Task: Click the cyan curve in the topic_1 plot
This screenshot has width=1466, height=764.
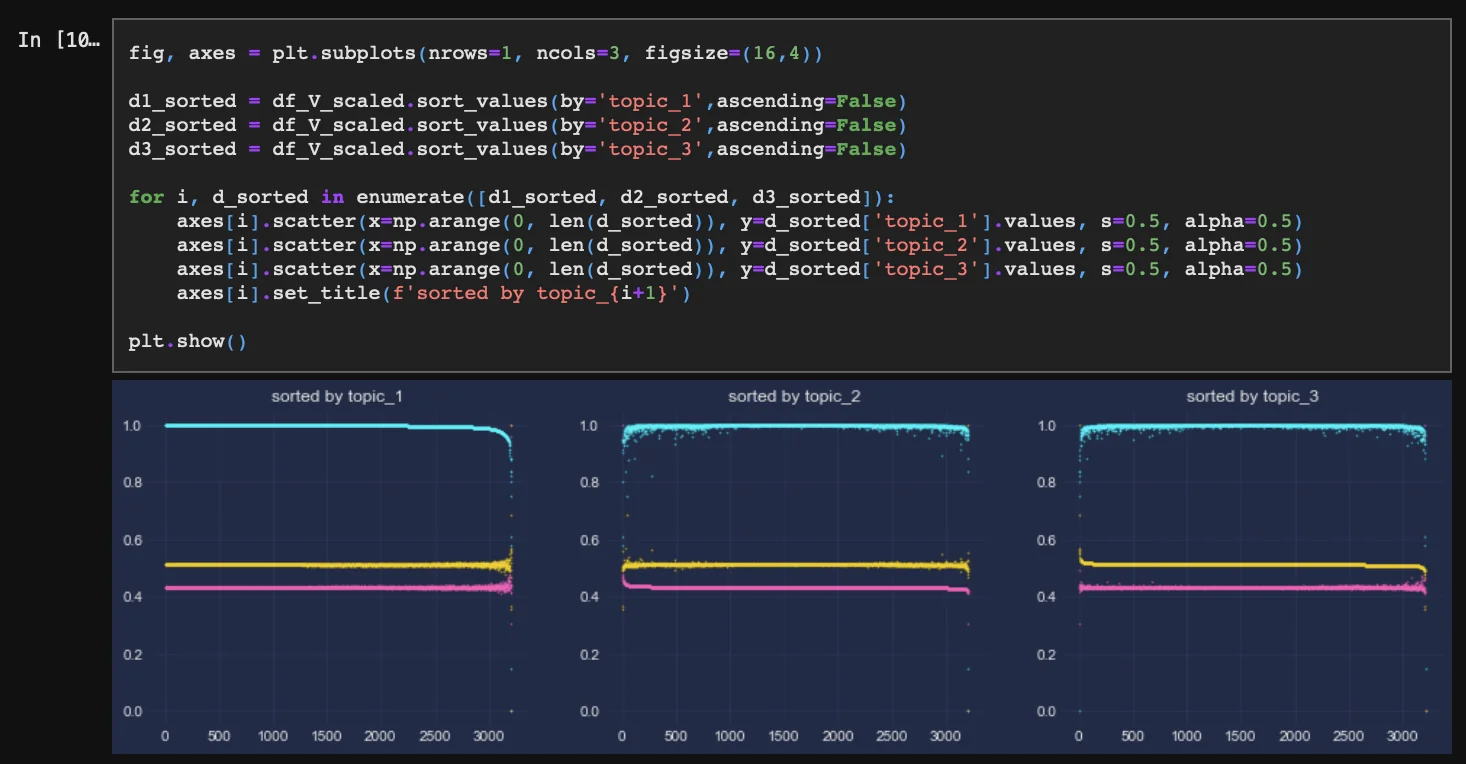Action: (x=300, y=426)
